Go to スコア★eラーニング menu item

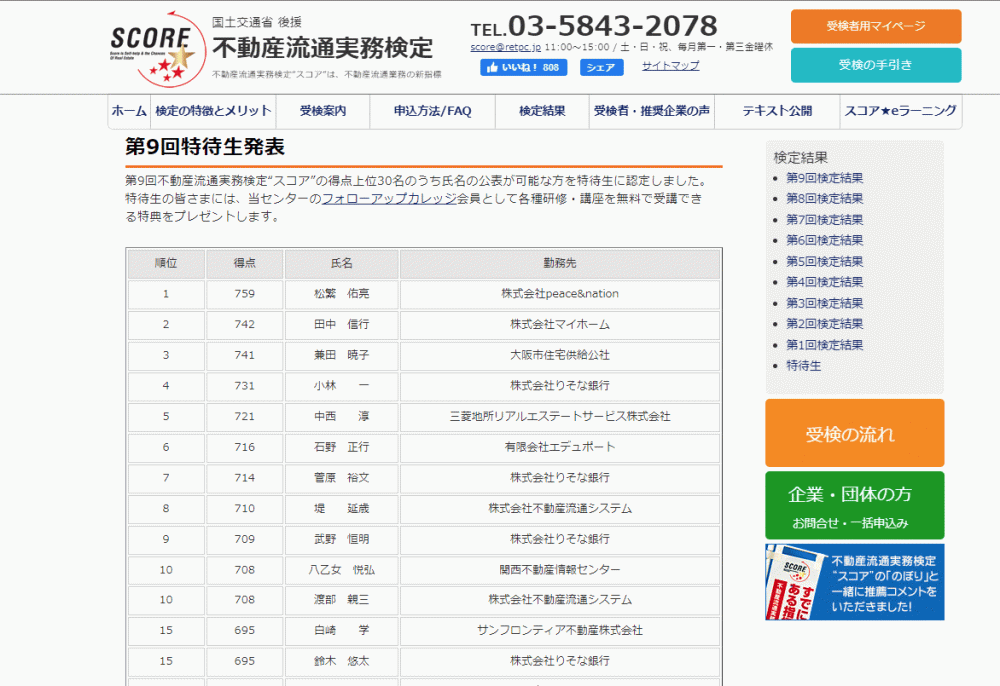pos(900,112)
